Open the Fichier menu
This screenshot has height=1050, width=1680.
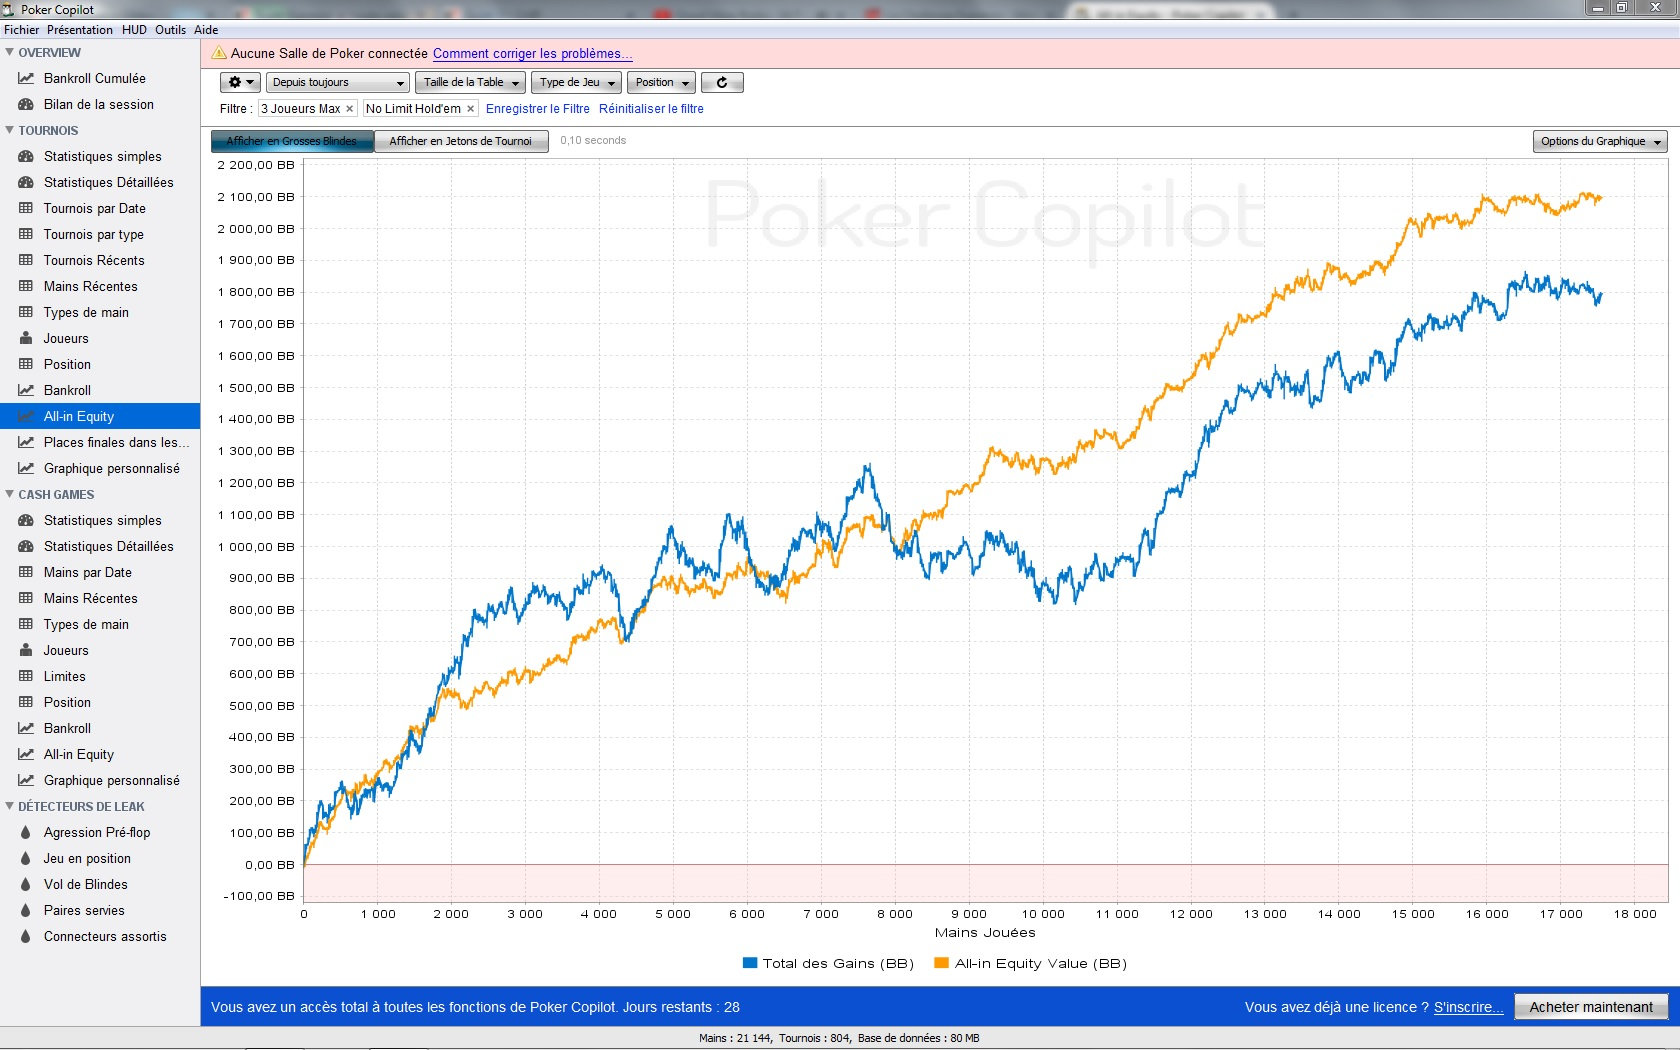click(22, 30)
